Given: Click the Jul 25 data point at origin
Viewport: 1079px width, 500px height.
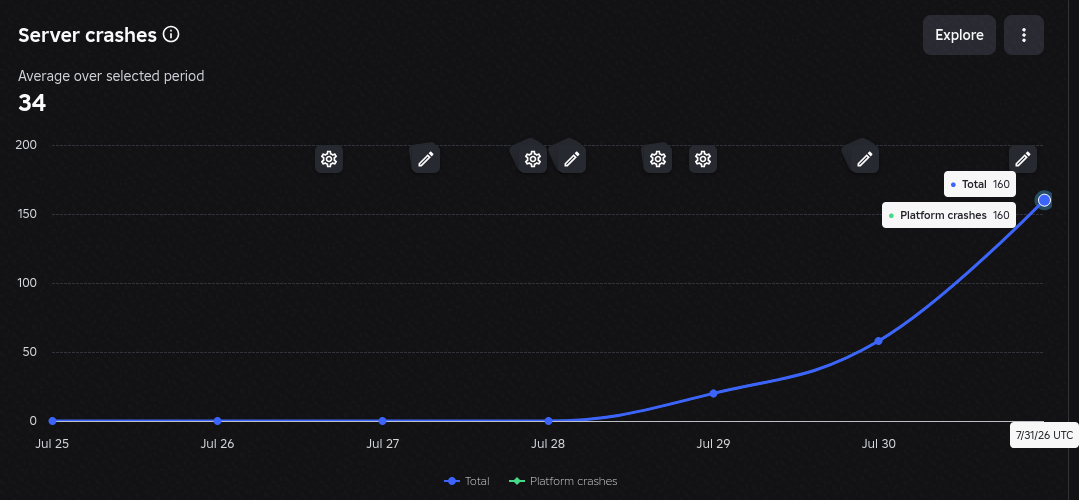Looking at the screenshot, I should pyautogui.click(x=52, y=421).
